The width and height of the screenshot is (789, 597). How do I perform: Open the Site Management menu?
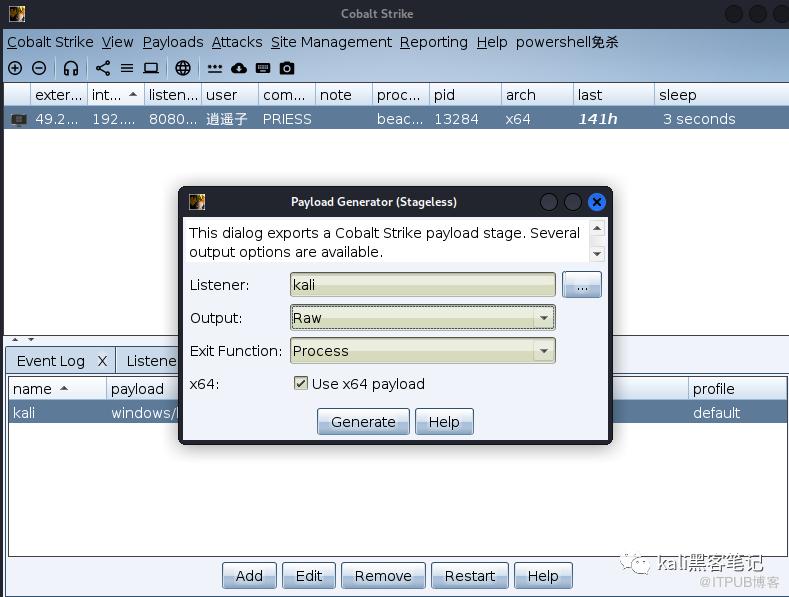pos(331,42)
